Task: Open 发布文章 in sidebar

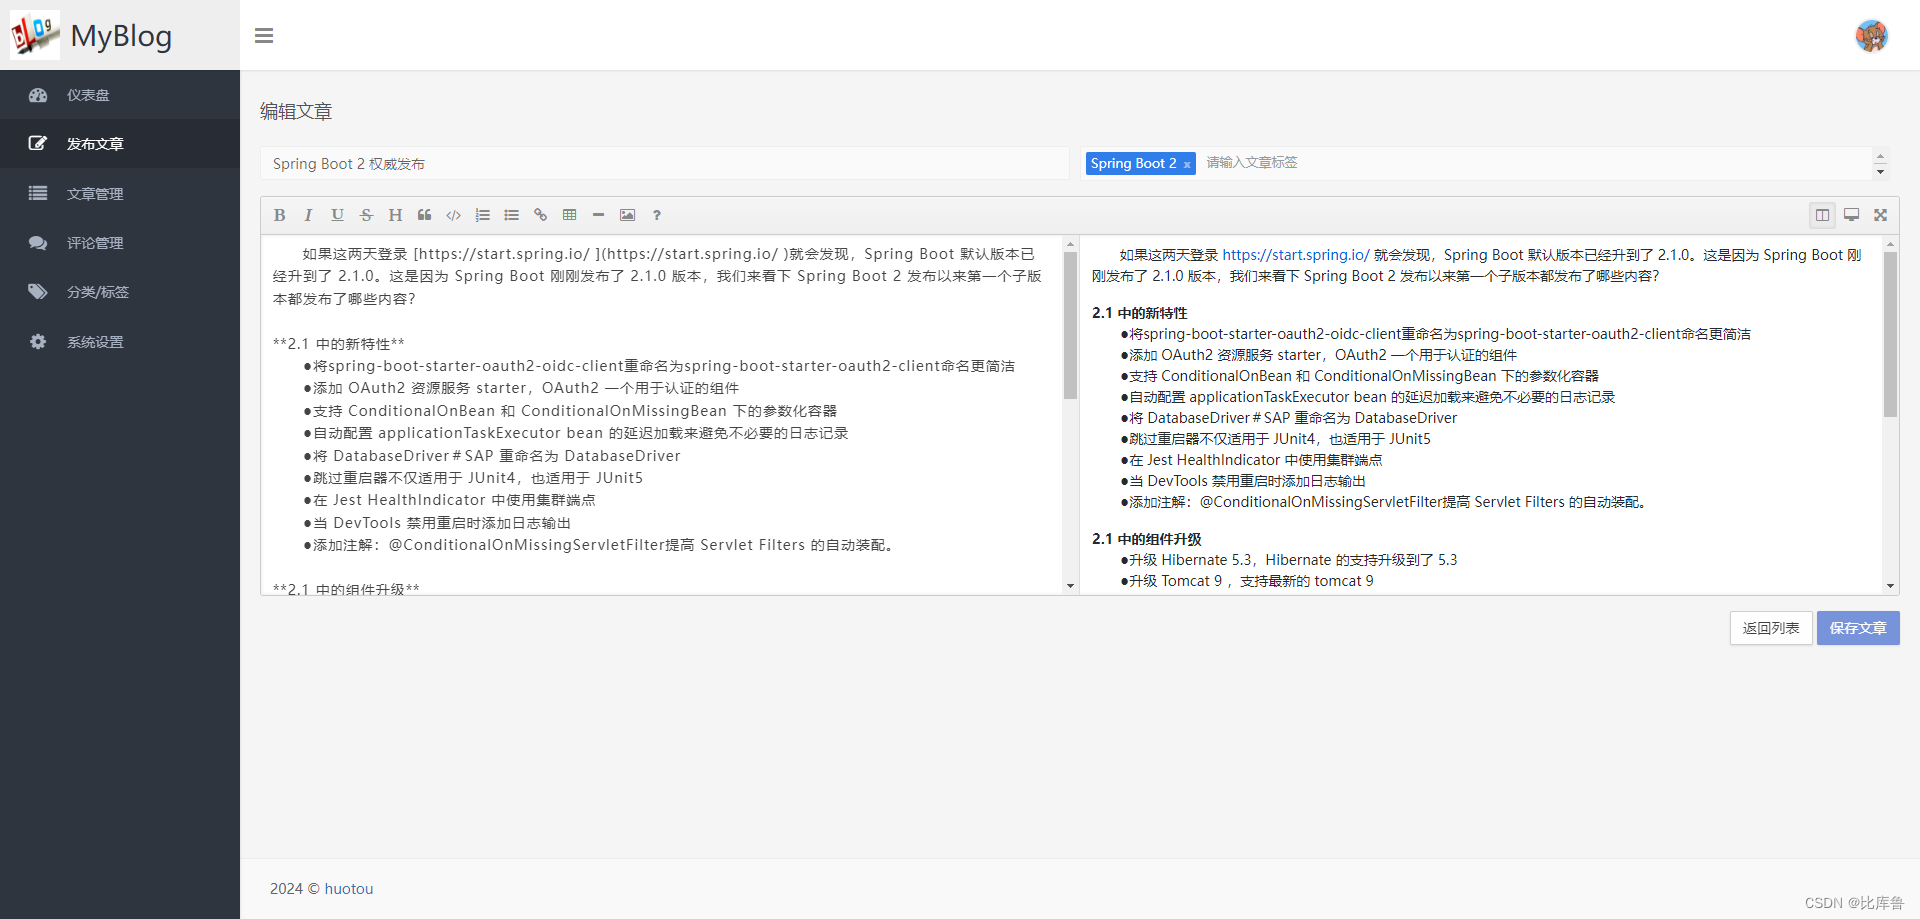Action: pos(120,144)
